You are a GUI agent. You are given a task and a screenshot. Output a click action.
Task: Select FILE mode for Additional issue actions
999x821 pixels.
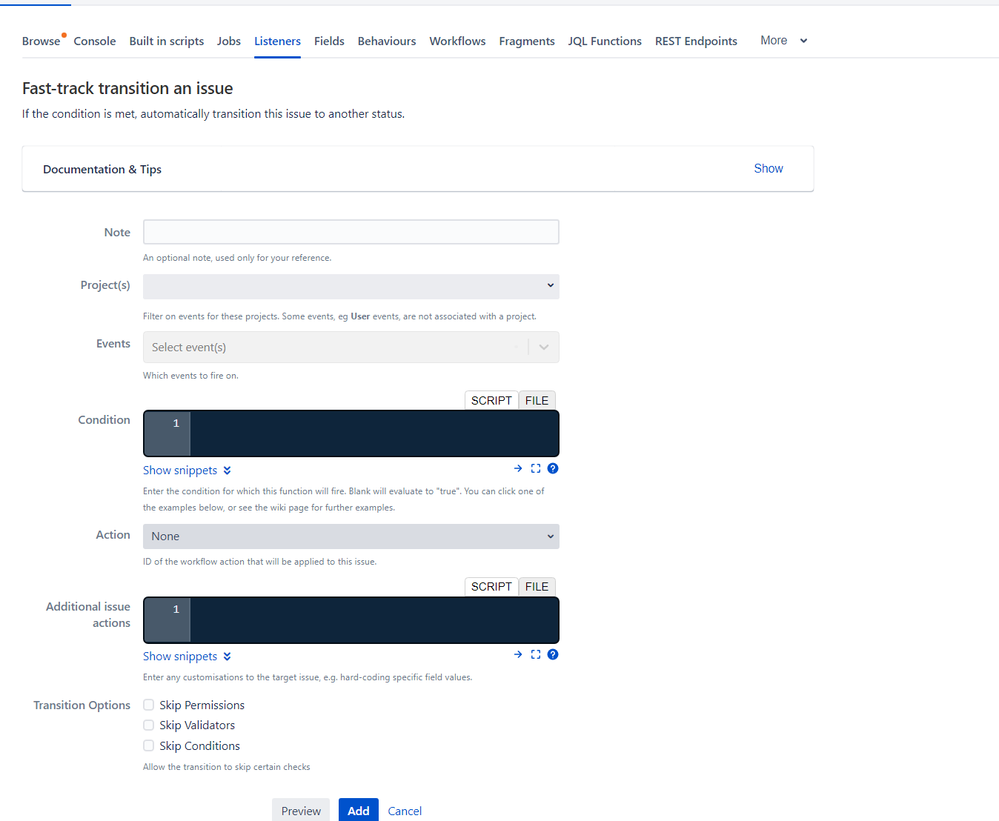tap(536, 586)
